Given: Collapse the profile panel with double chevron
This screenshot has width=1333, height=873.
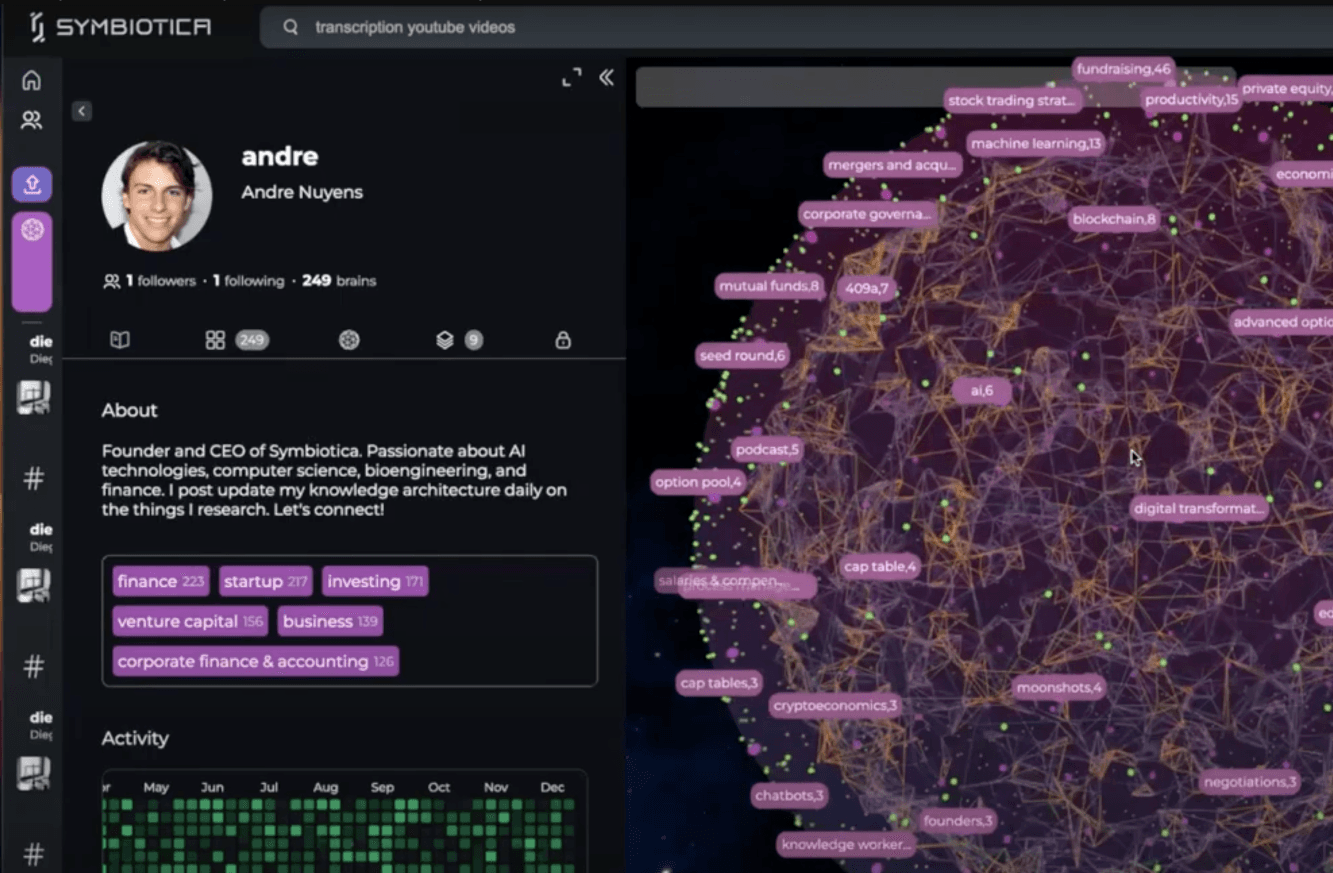Looking at the screenshot, I should coord(606,77).
